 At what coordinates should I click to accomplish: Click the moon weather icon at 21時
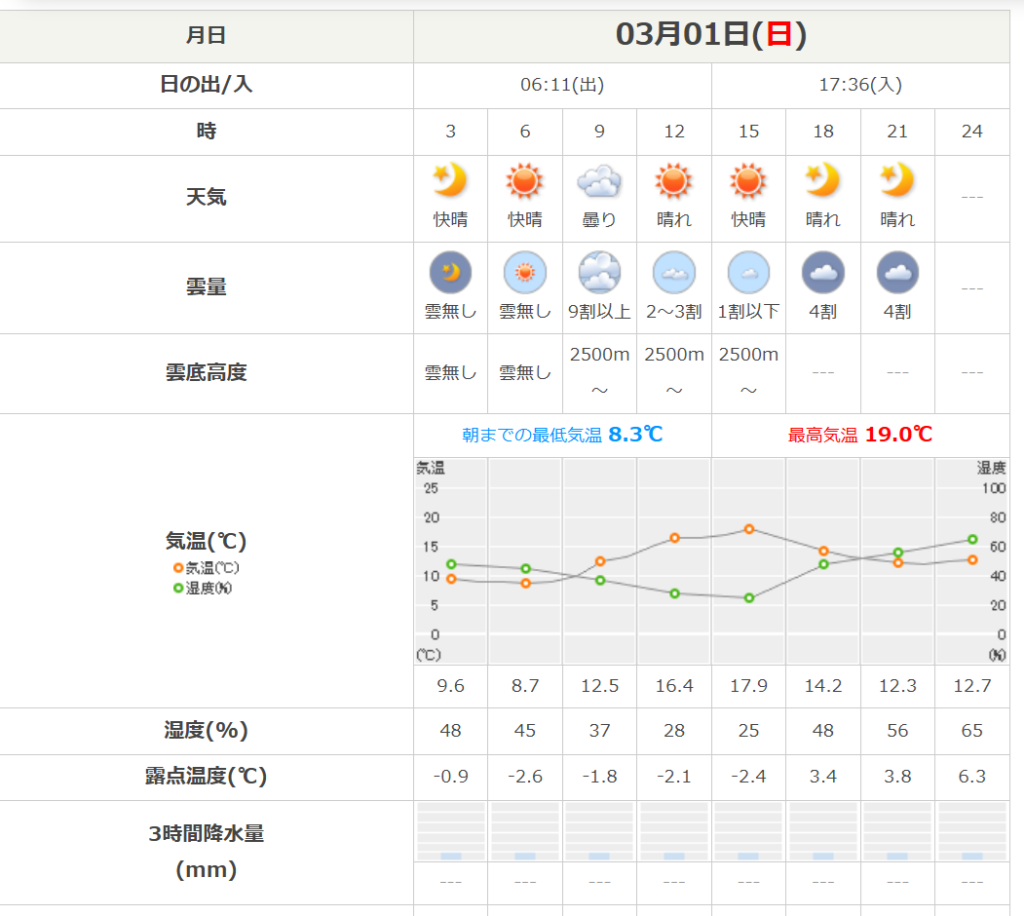click(897, 181)
